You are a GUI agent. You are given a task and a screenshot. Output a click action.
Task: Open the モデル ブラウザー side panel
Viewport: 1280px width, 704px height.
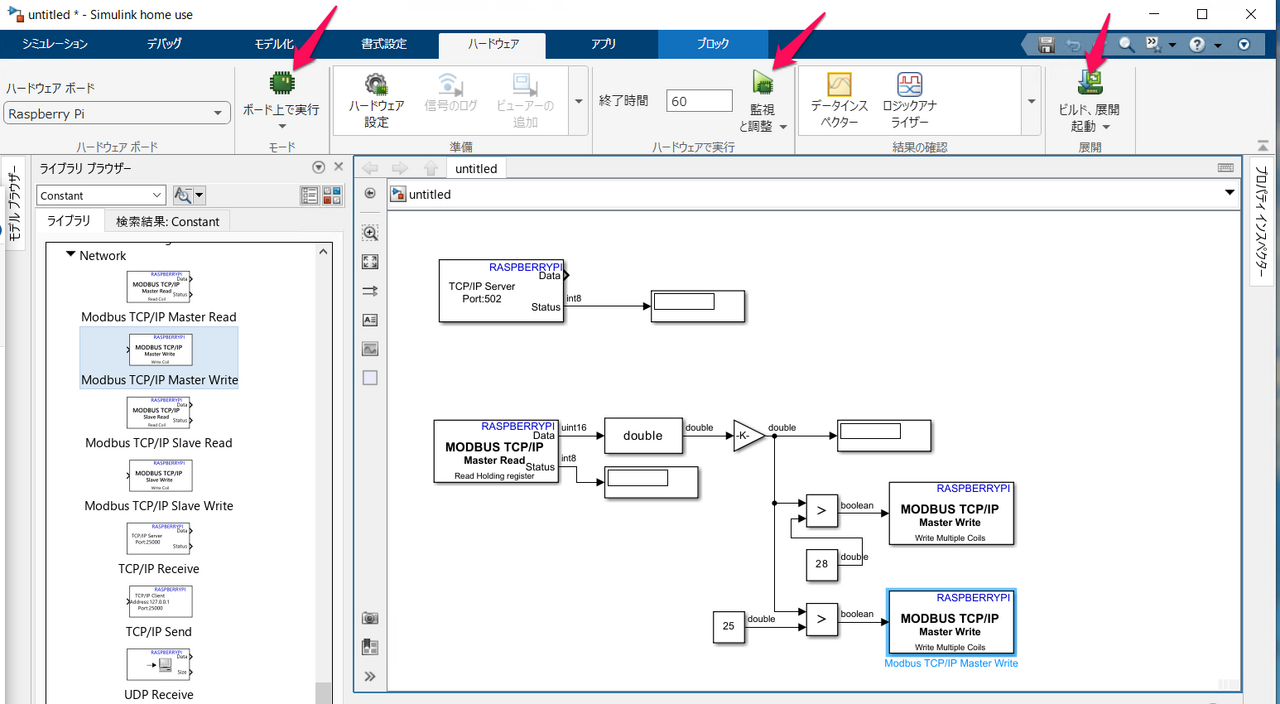[x=14, y=206]
